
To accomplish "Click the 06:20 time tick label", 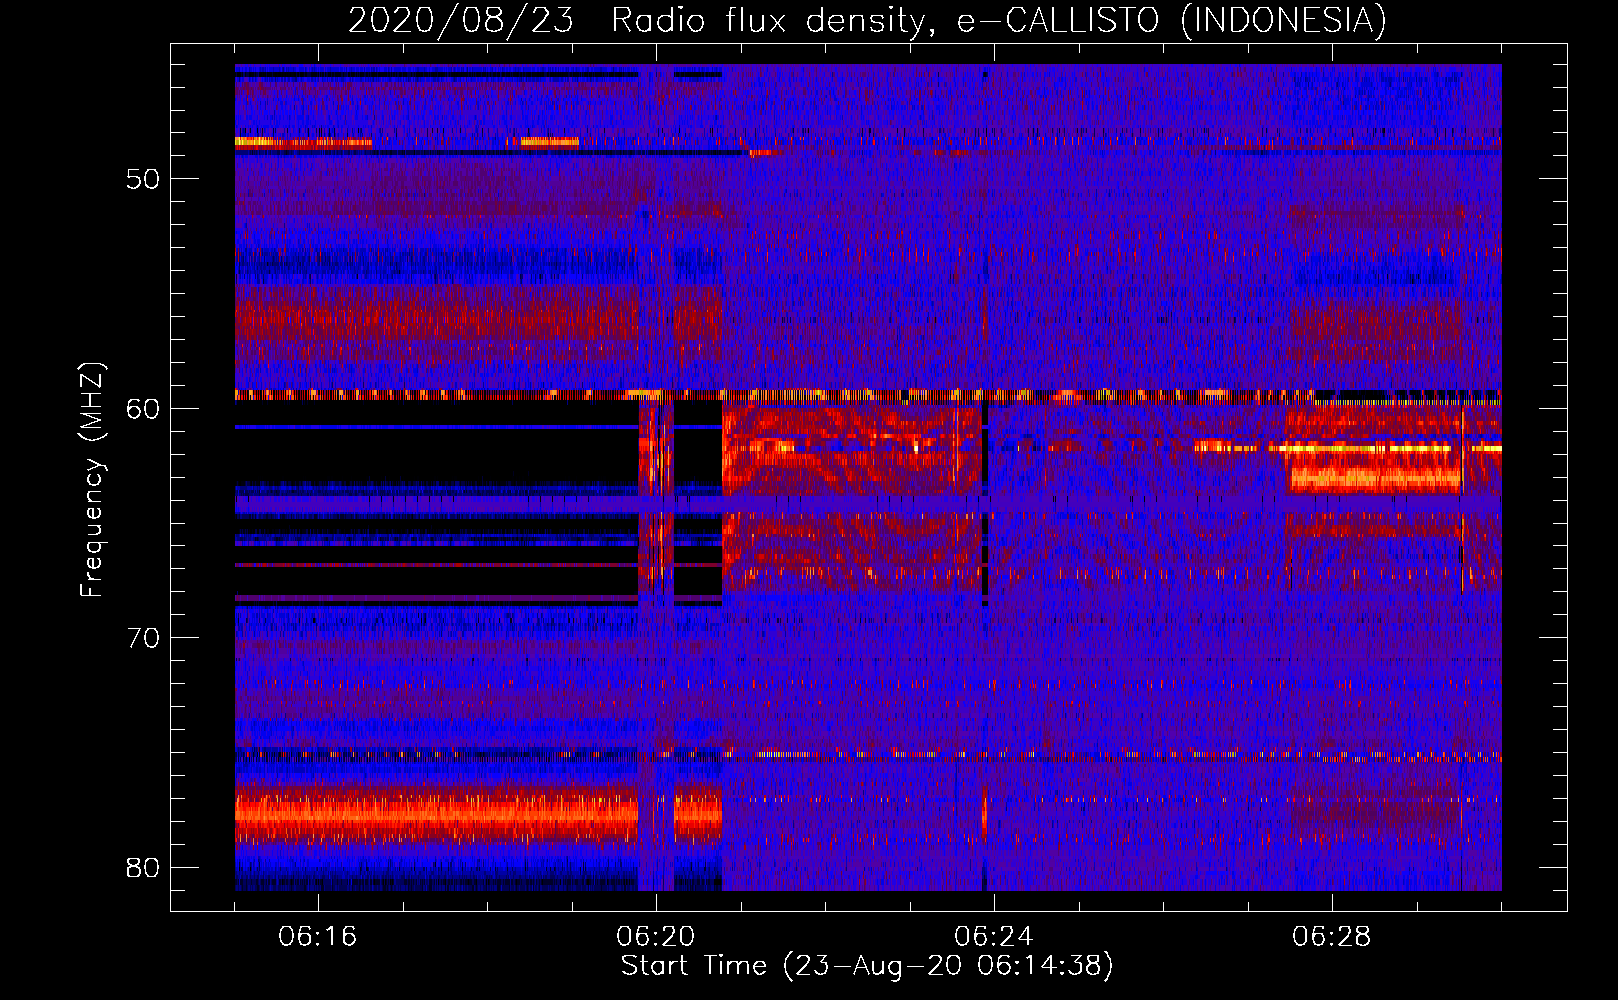I will (656, 937).
